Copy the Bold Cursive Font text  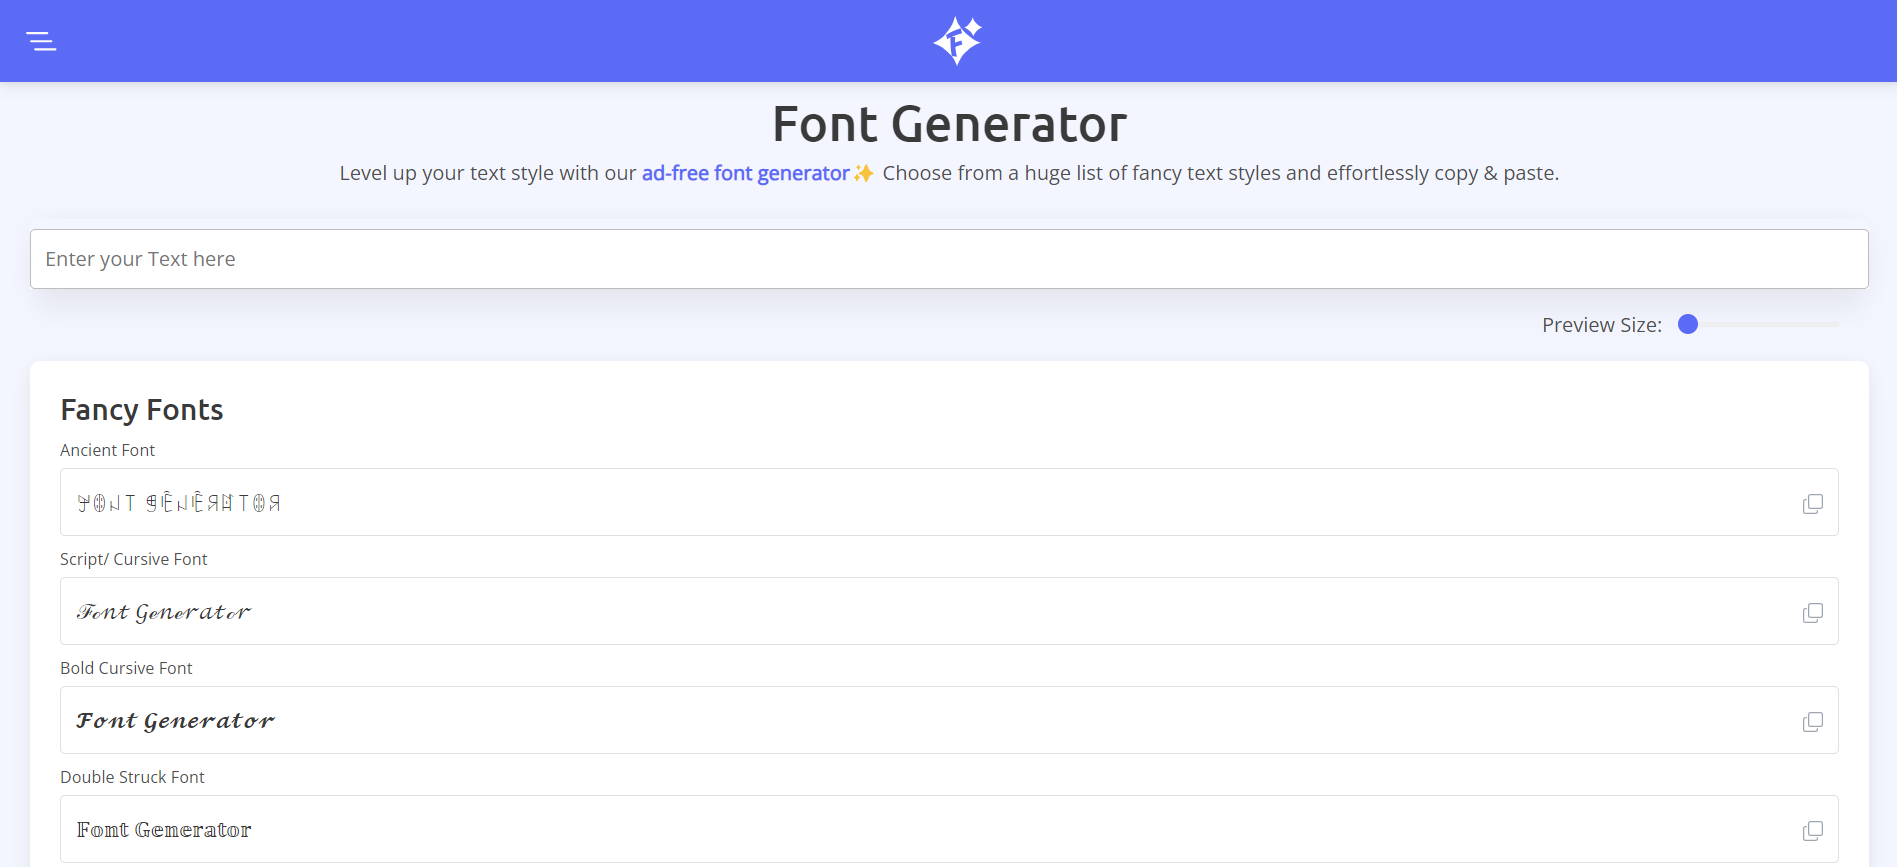[1812, 721]
